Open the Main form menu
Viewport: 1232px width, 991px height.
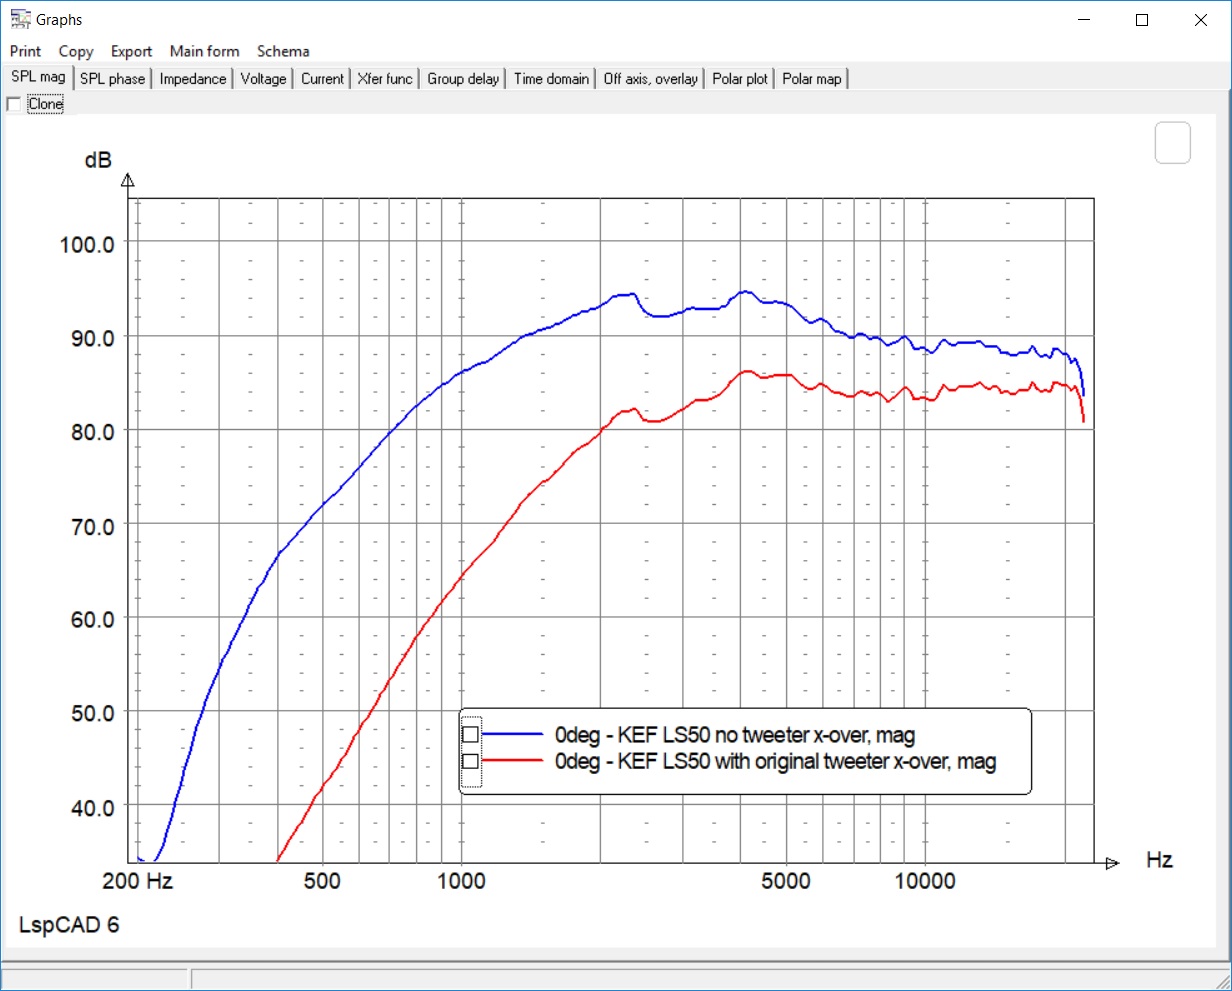(x=205, y=51)
